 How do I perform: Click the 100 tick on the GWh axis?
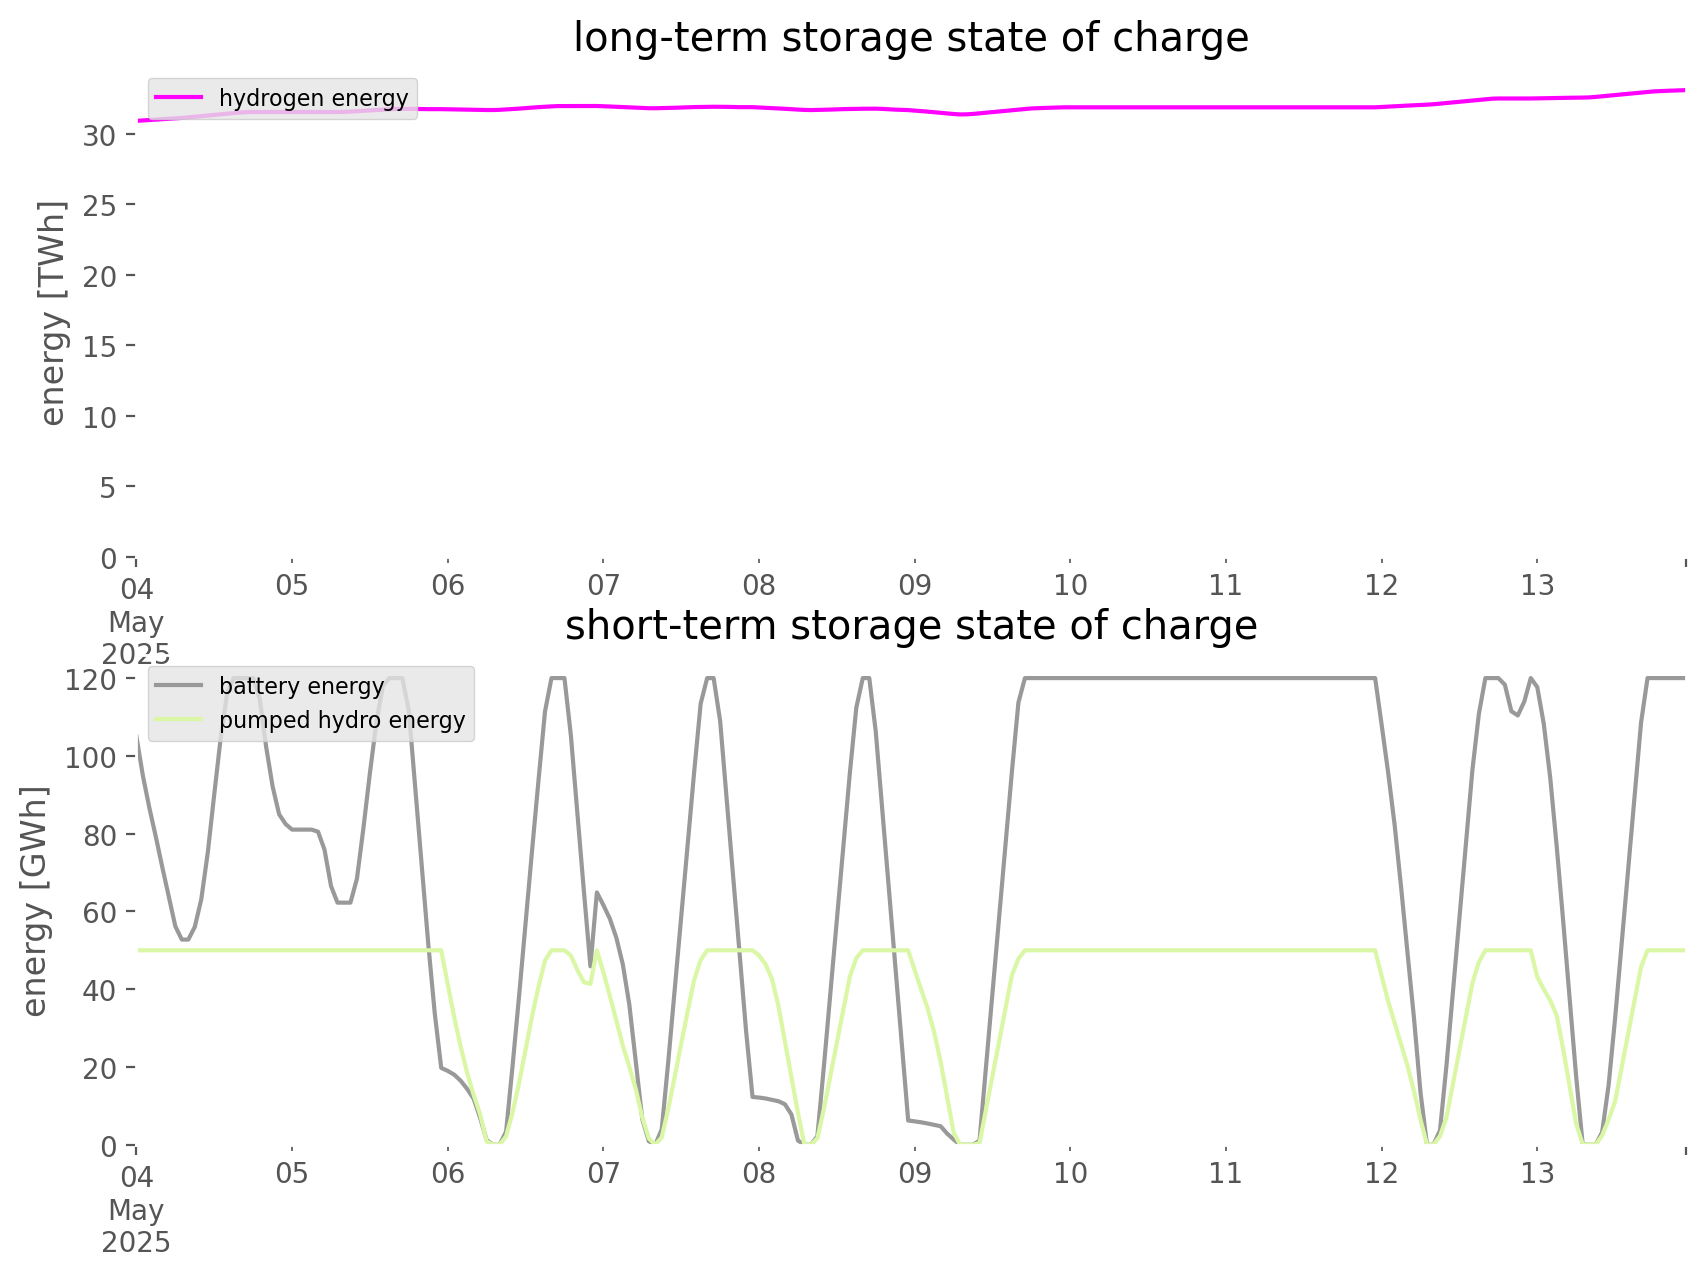(x=93, y=758)
